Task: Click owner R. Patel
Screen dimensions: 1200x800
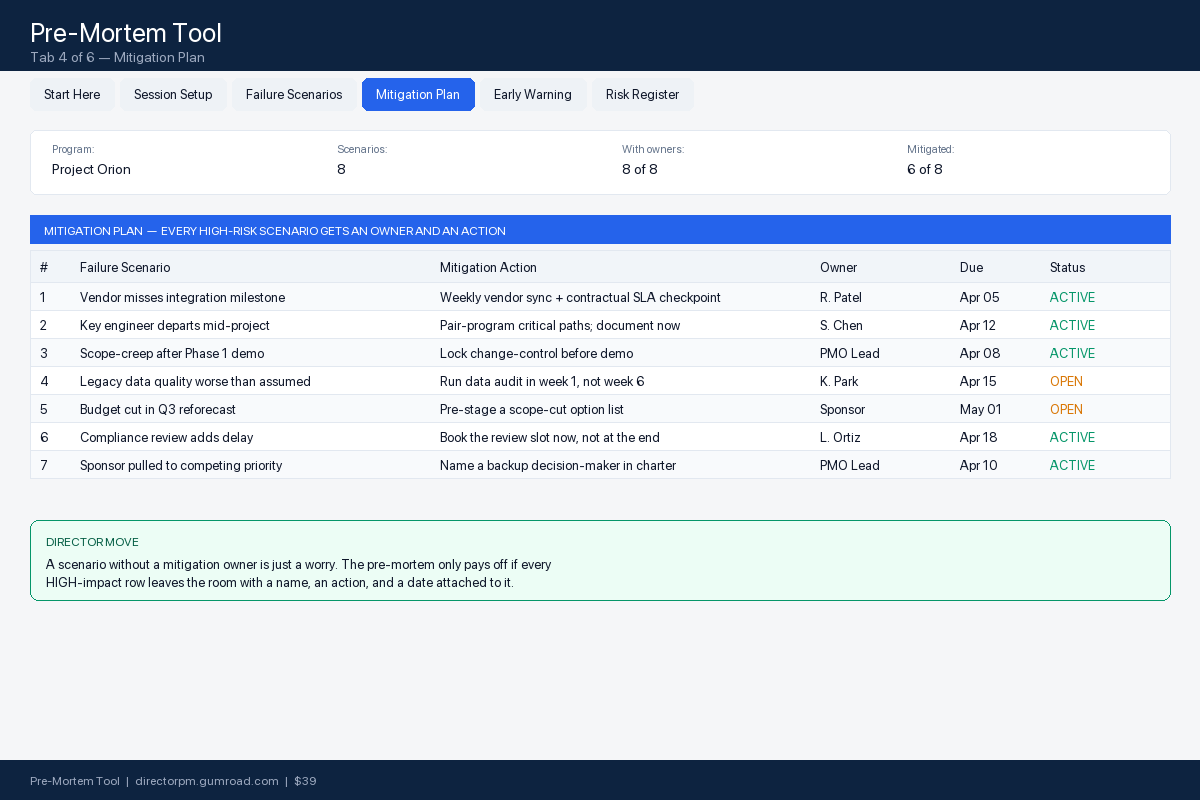Action: (841, 298)
